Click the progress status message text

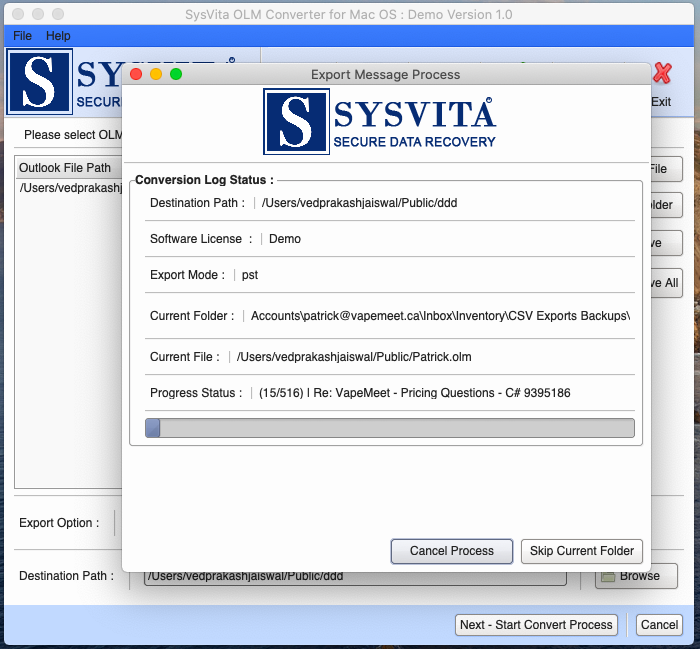click(415, 393)
